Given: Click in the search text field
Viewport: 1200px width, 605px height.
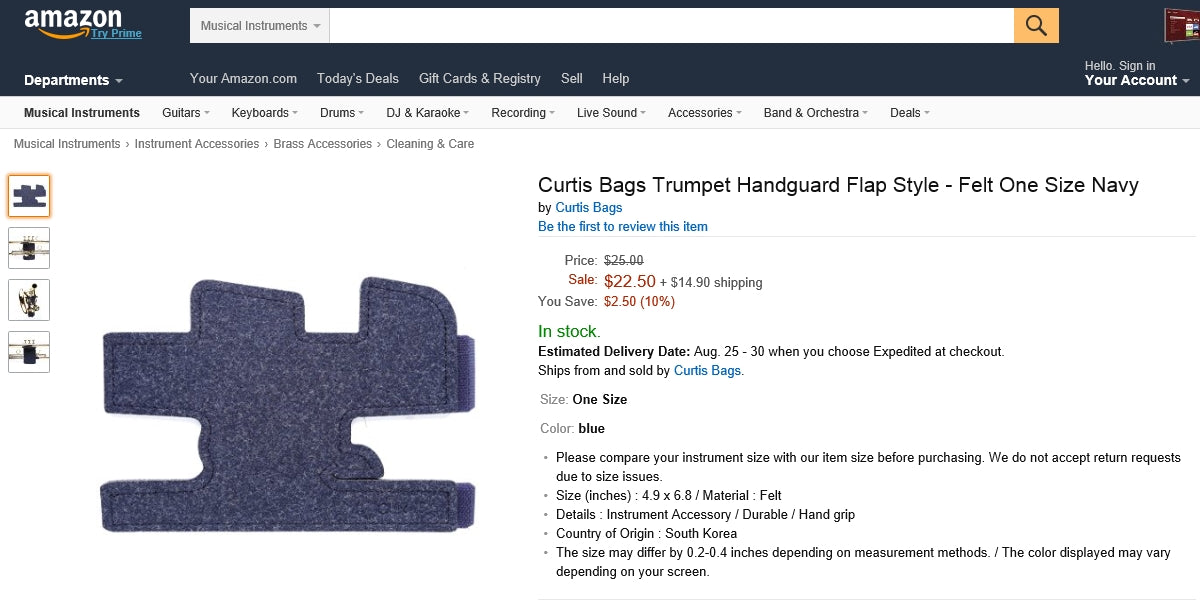Looking at the screenshot, I should coord(670,26).
